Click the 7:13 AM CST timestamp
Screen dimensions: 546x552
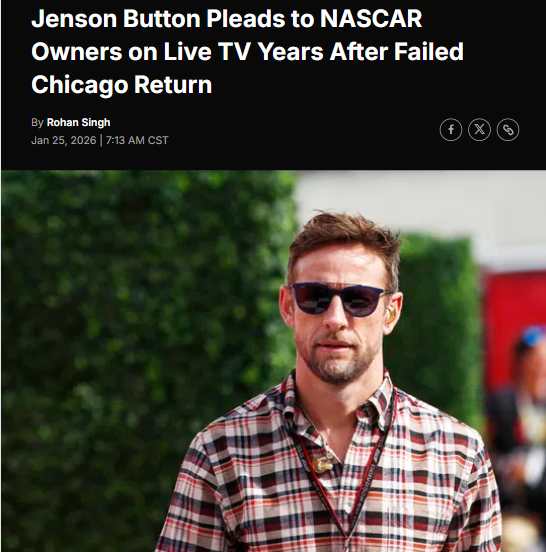(137, 140)
